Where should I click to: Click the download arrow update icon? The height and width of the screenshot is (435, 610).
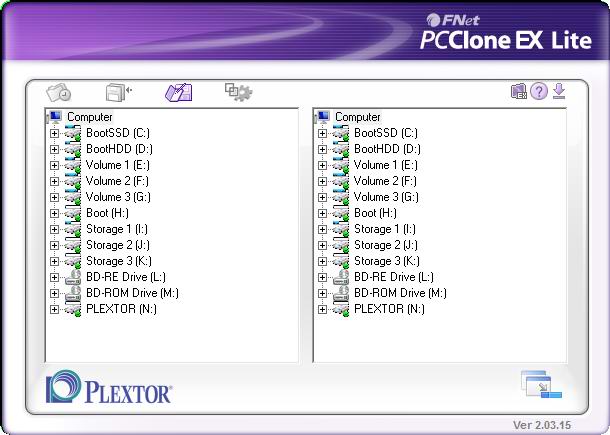pyautogui.click(x=559, y=92)
